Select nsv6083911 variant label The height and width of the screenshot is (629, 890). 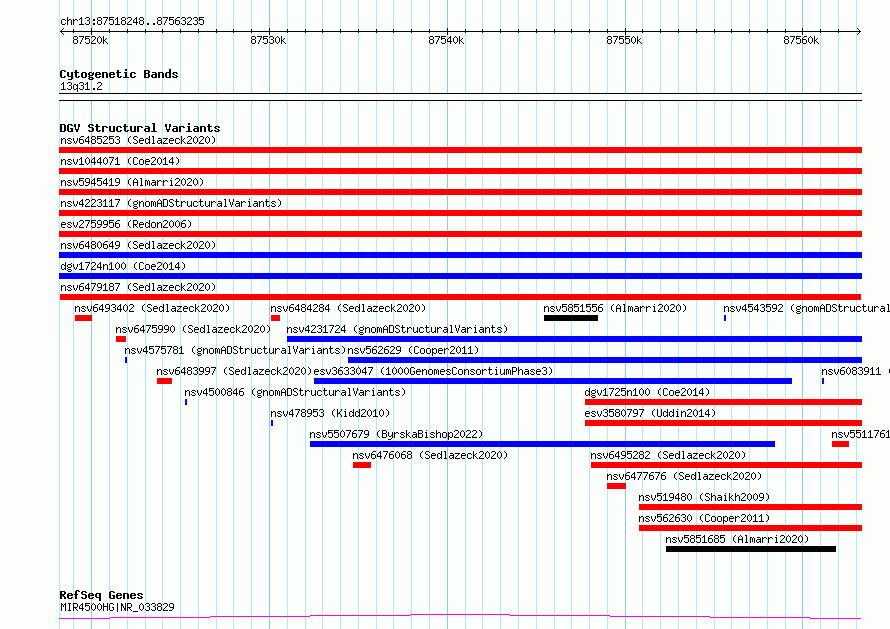[855, 371]
